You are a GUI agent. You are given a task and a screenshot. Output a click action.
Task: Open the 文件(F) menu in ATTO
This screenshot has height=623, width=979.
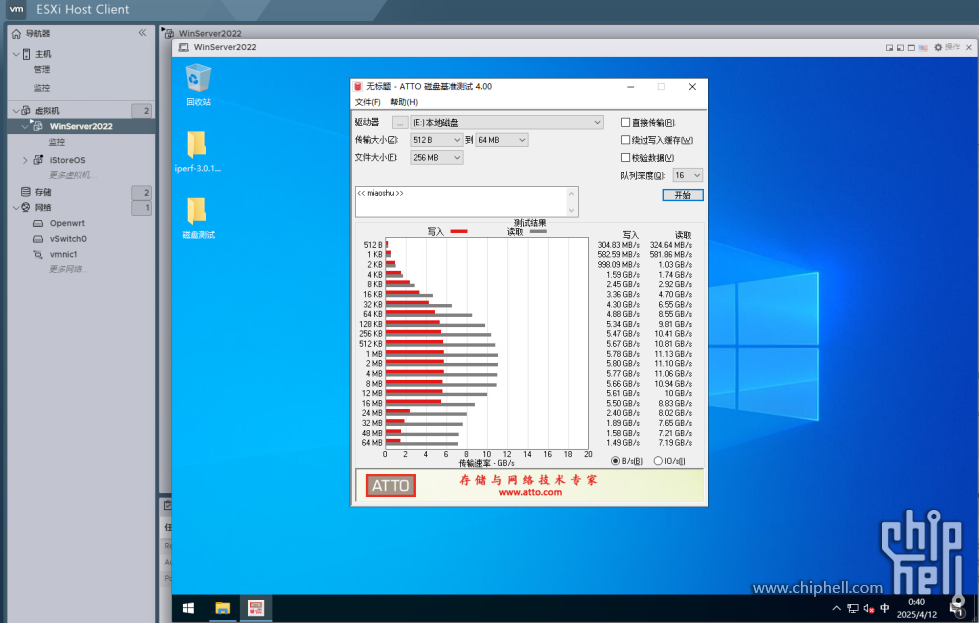(x=367, y=102)
